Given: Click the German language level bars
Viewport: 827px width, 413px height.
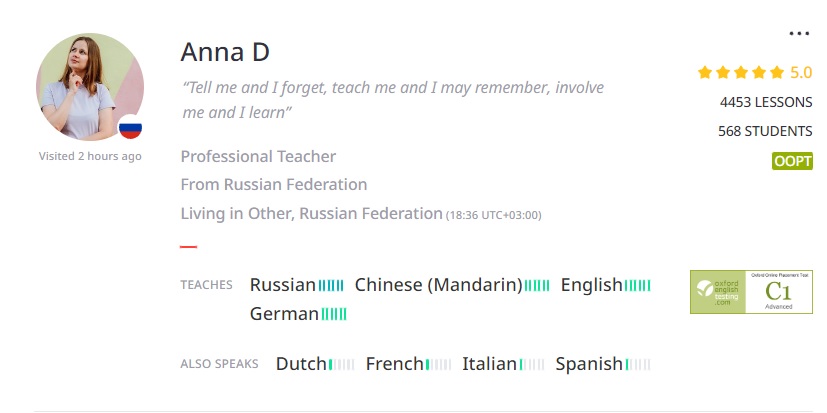Looking at the screenshot, I should pos(334,315).
